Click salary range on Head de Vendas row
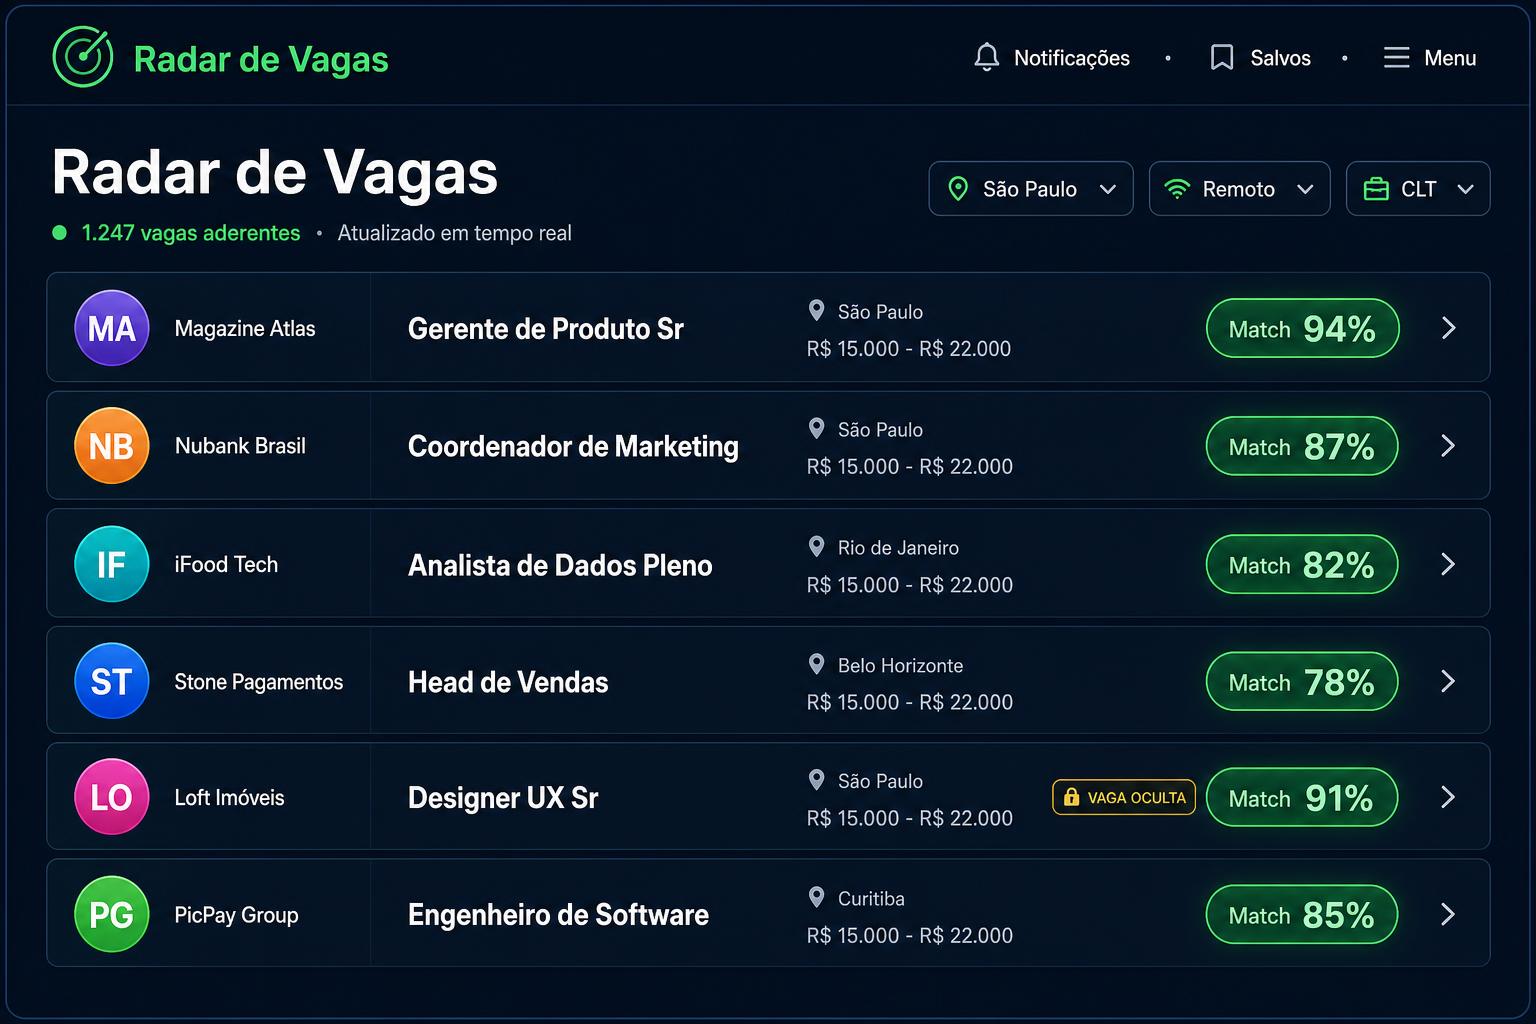Screen dimensions: 1536x1024 pyautogui.click(x=910, y=702)
